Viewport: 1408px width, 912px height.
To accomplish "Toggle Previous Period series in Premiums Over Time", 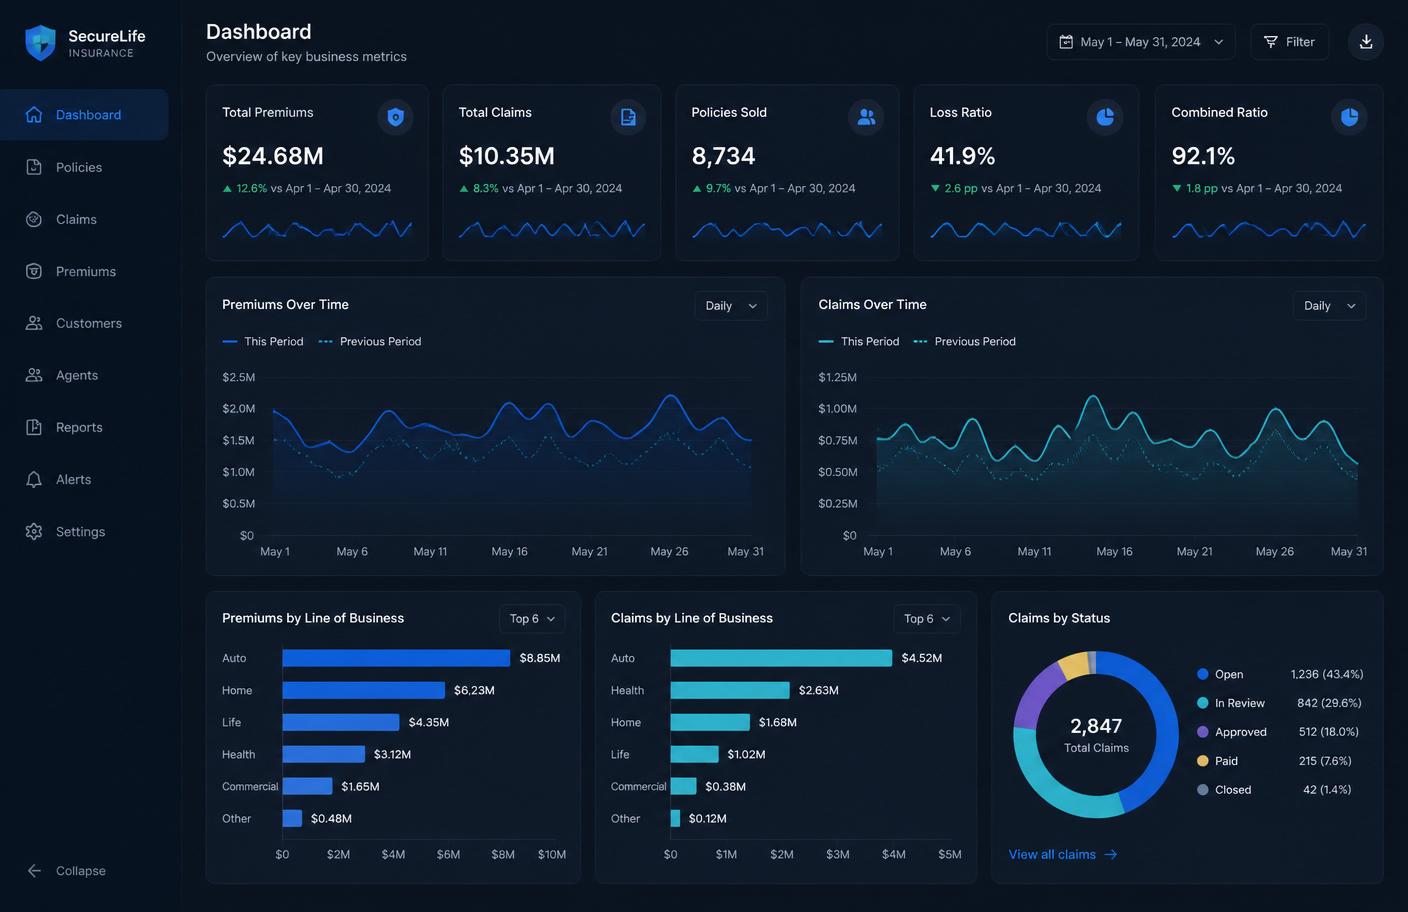I will pos(370,342).
